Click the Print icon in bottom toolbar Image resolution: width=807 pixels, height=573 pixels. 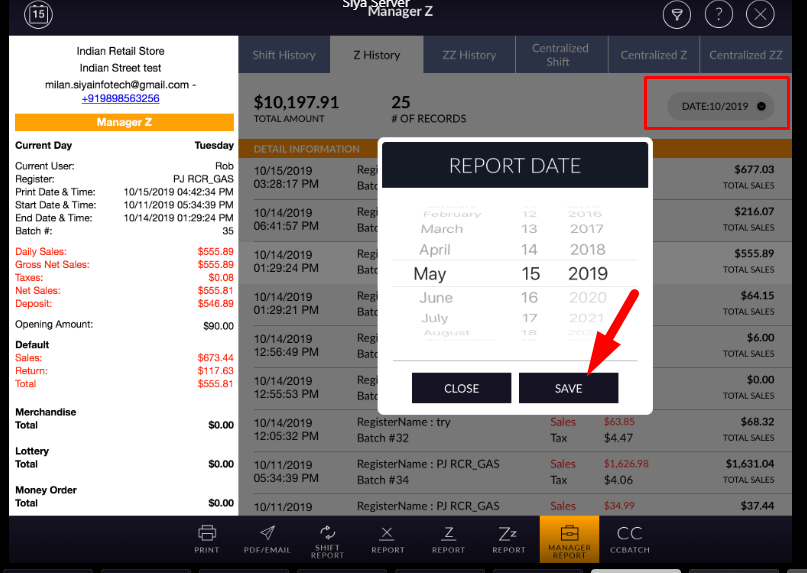[x=207, y=538]
